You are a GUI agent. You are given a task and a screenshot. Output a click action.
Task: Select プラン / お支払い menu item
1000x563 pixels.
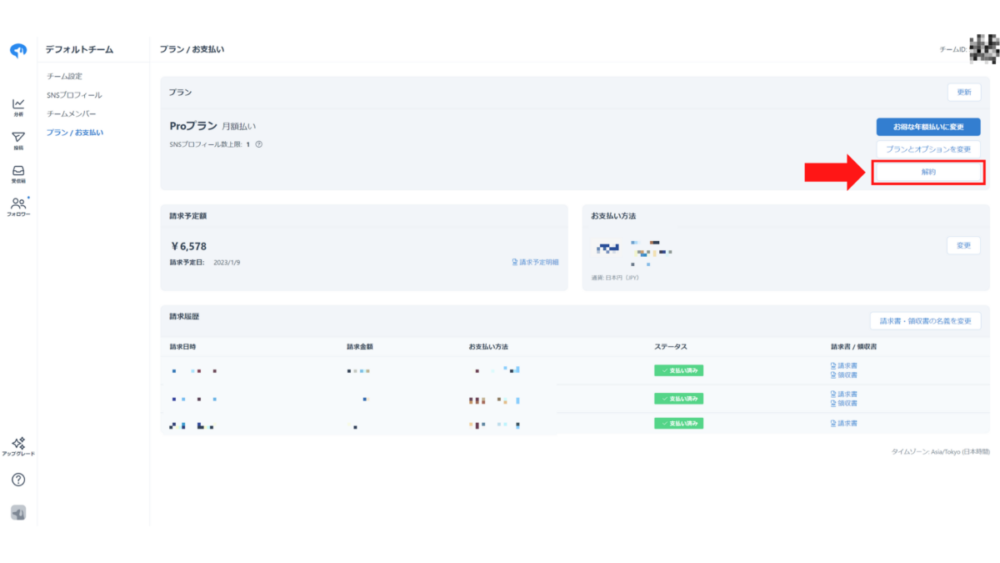pos(75,133)
